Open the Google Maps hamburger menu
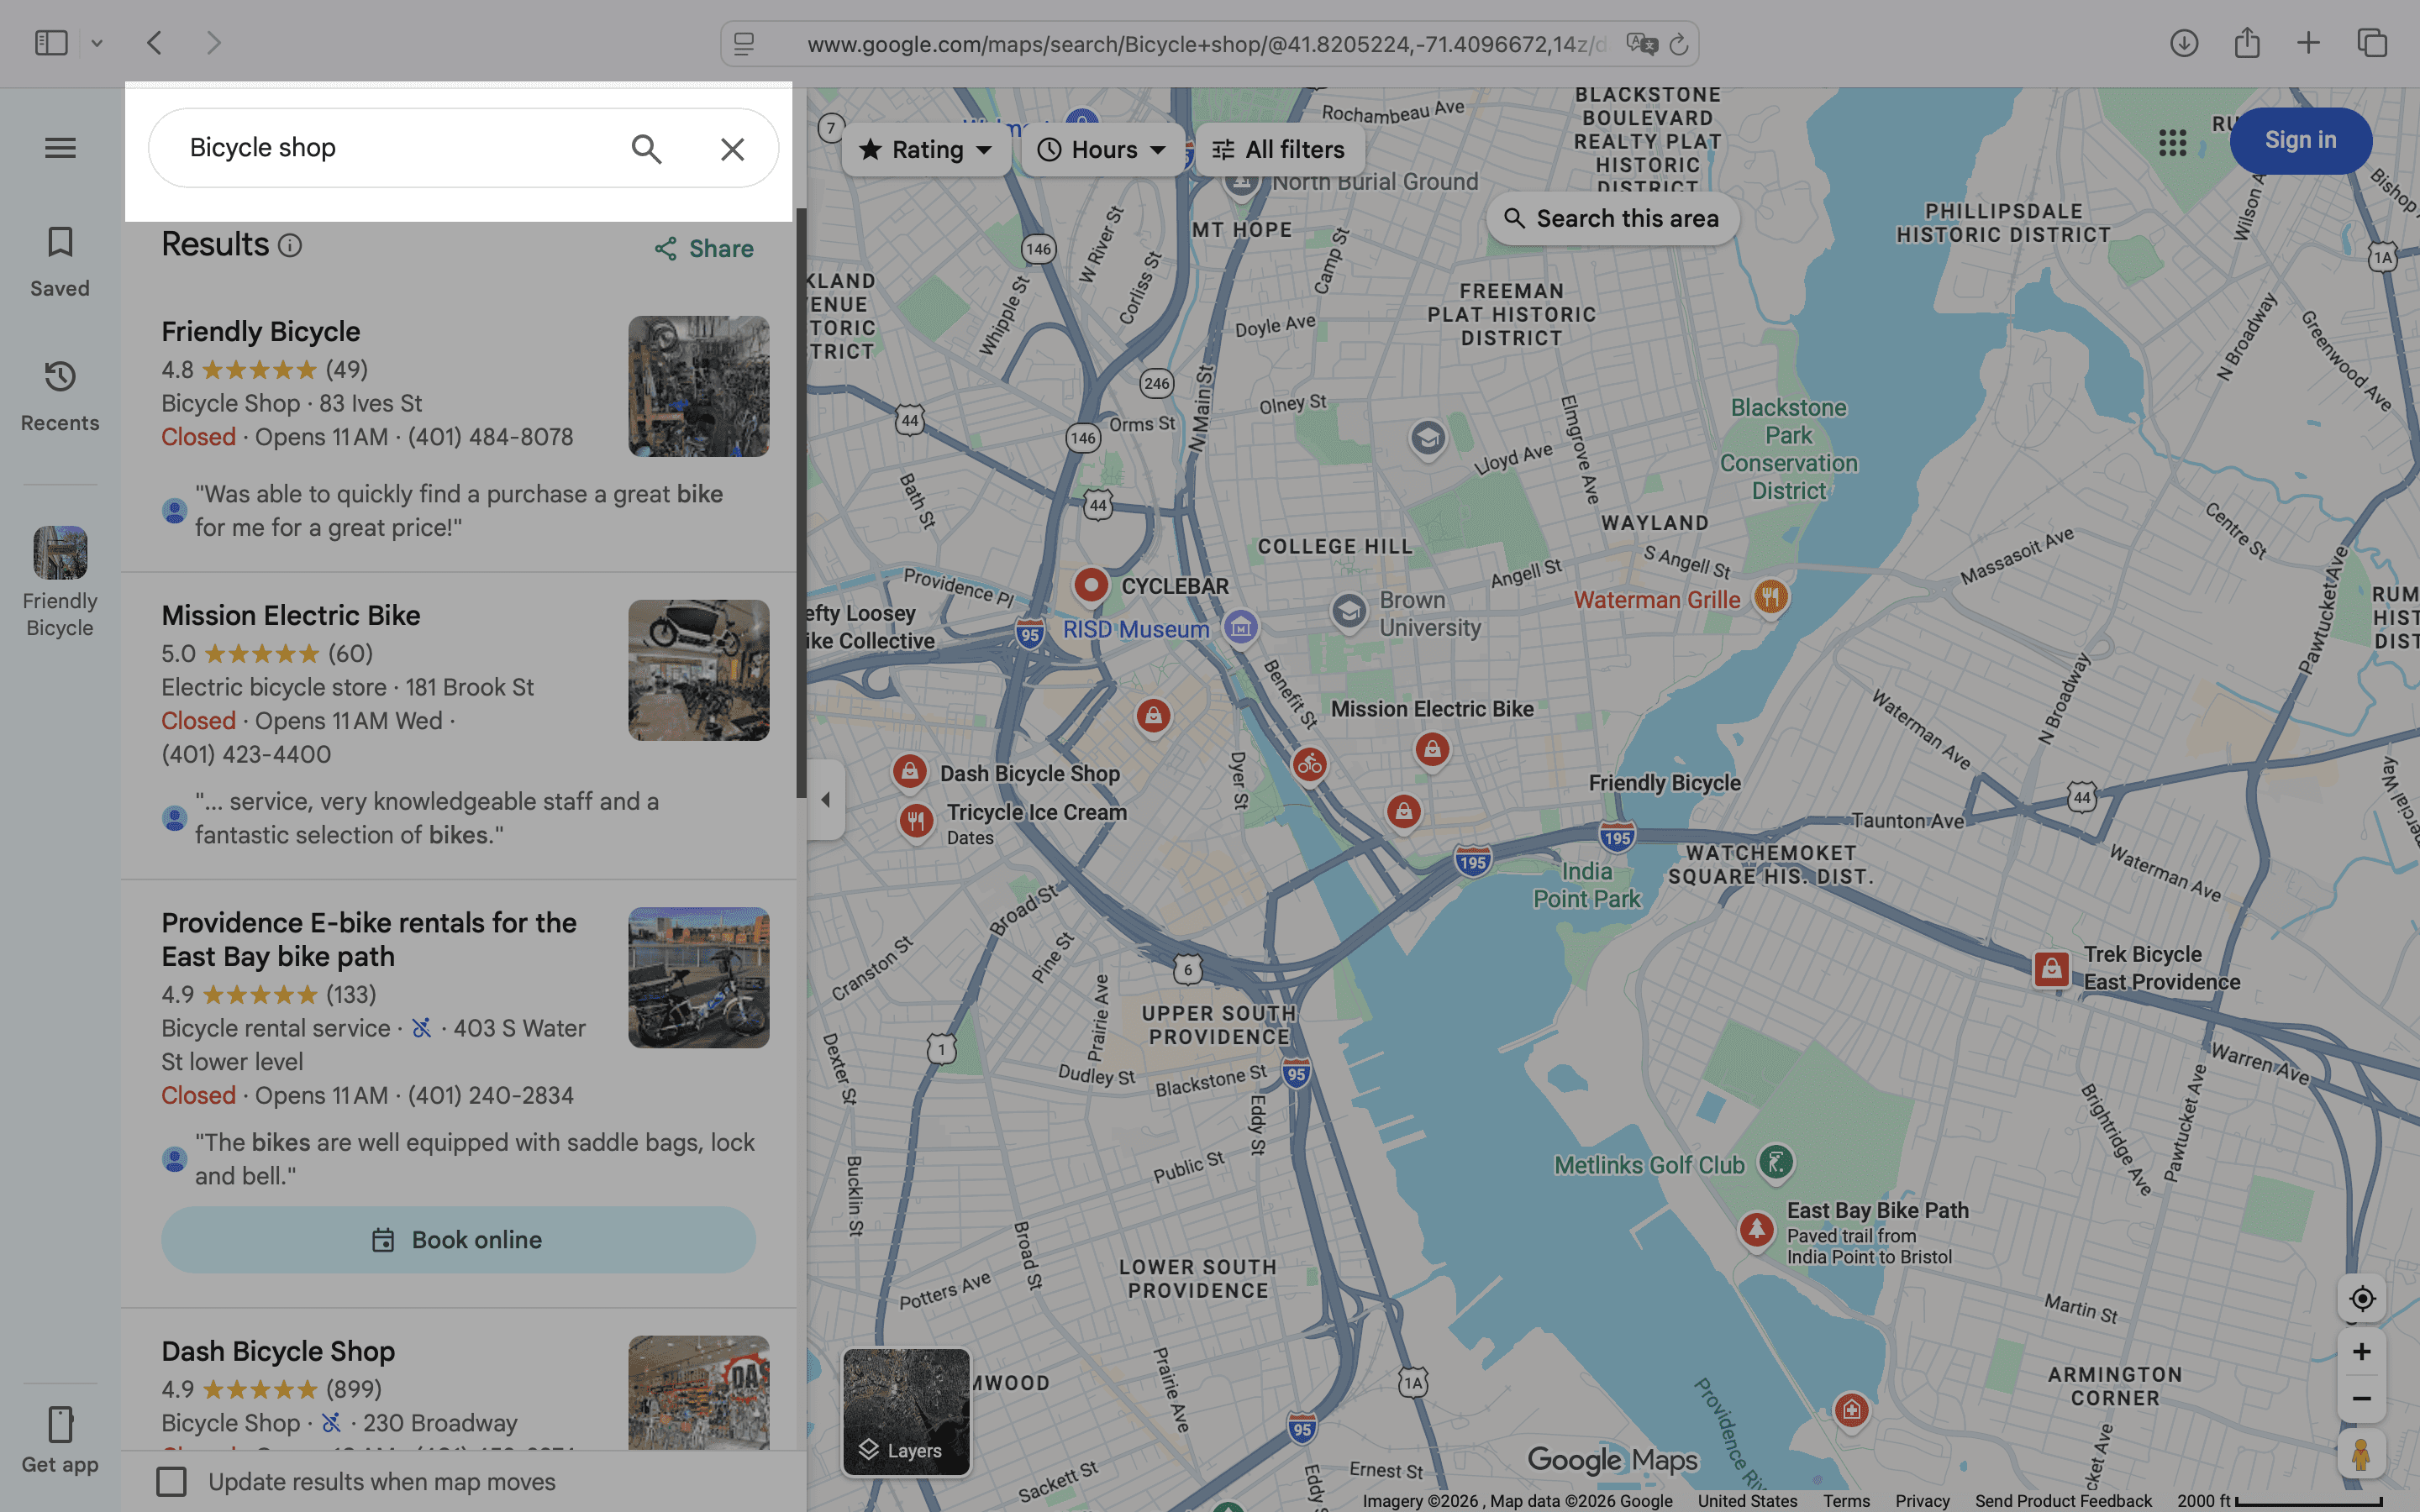The width and height of the screenshot is (2420, 1512). 60,148
